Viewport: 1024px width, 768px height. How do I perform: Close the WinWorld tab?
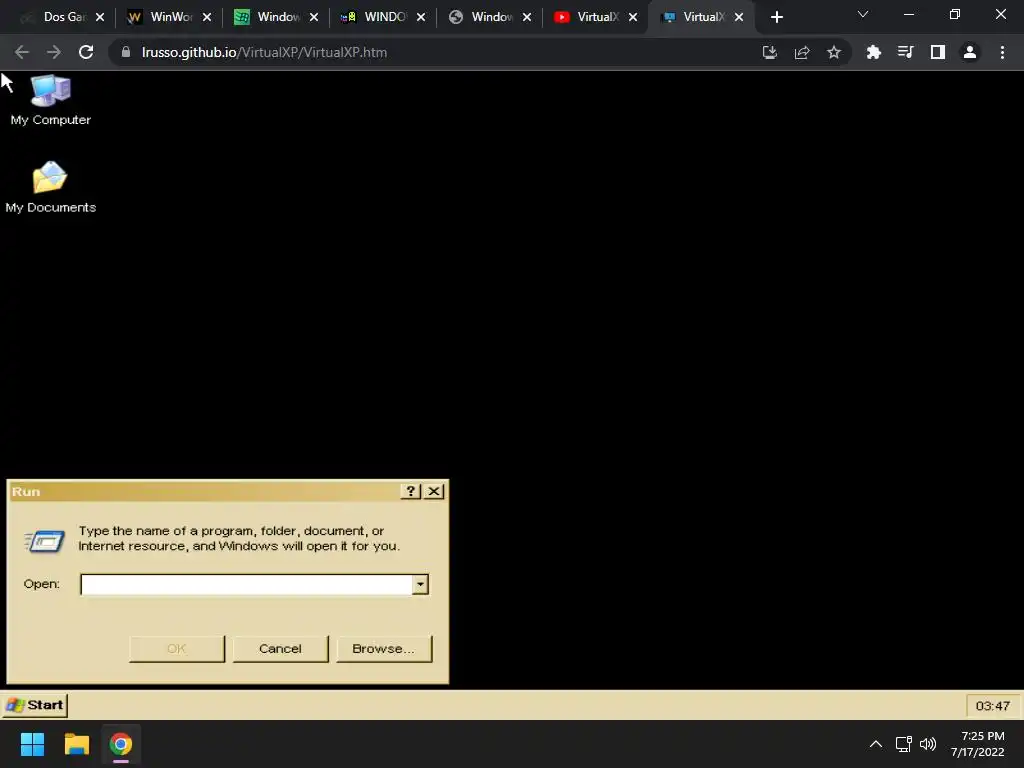(207, 17)
